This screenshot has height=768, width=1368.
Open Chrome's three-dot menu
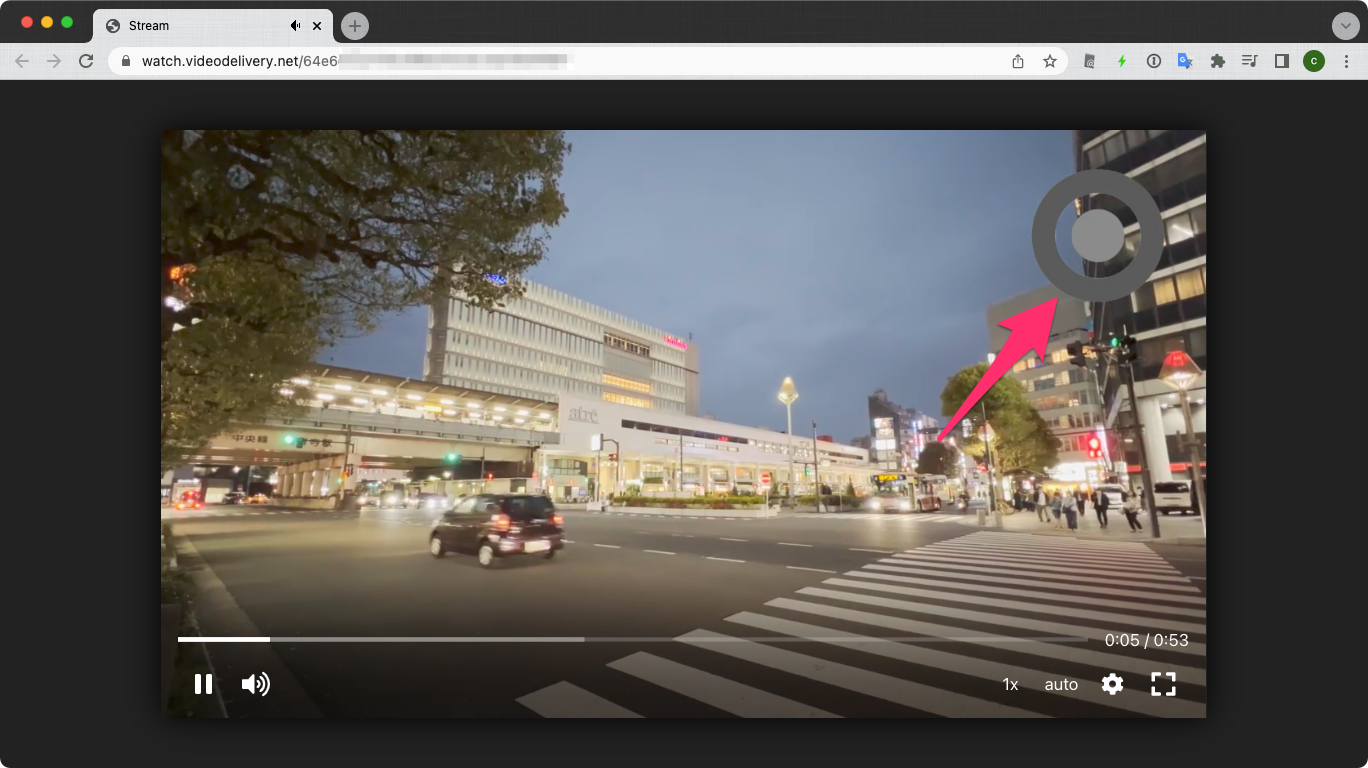[x=1347, y=61]
